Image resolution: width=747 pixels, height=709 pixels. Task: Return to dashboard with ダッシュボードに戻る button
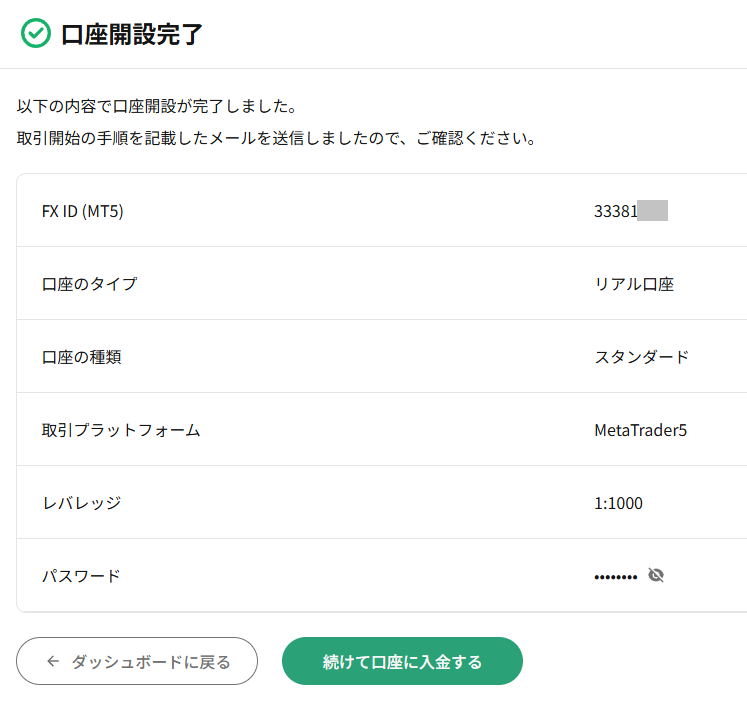tap(137, 661)
